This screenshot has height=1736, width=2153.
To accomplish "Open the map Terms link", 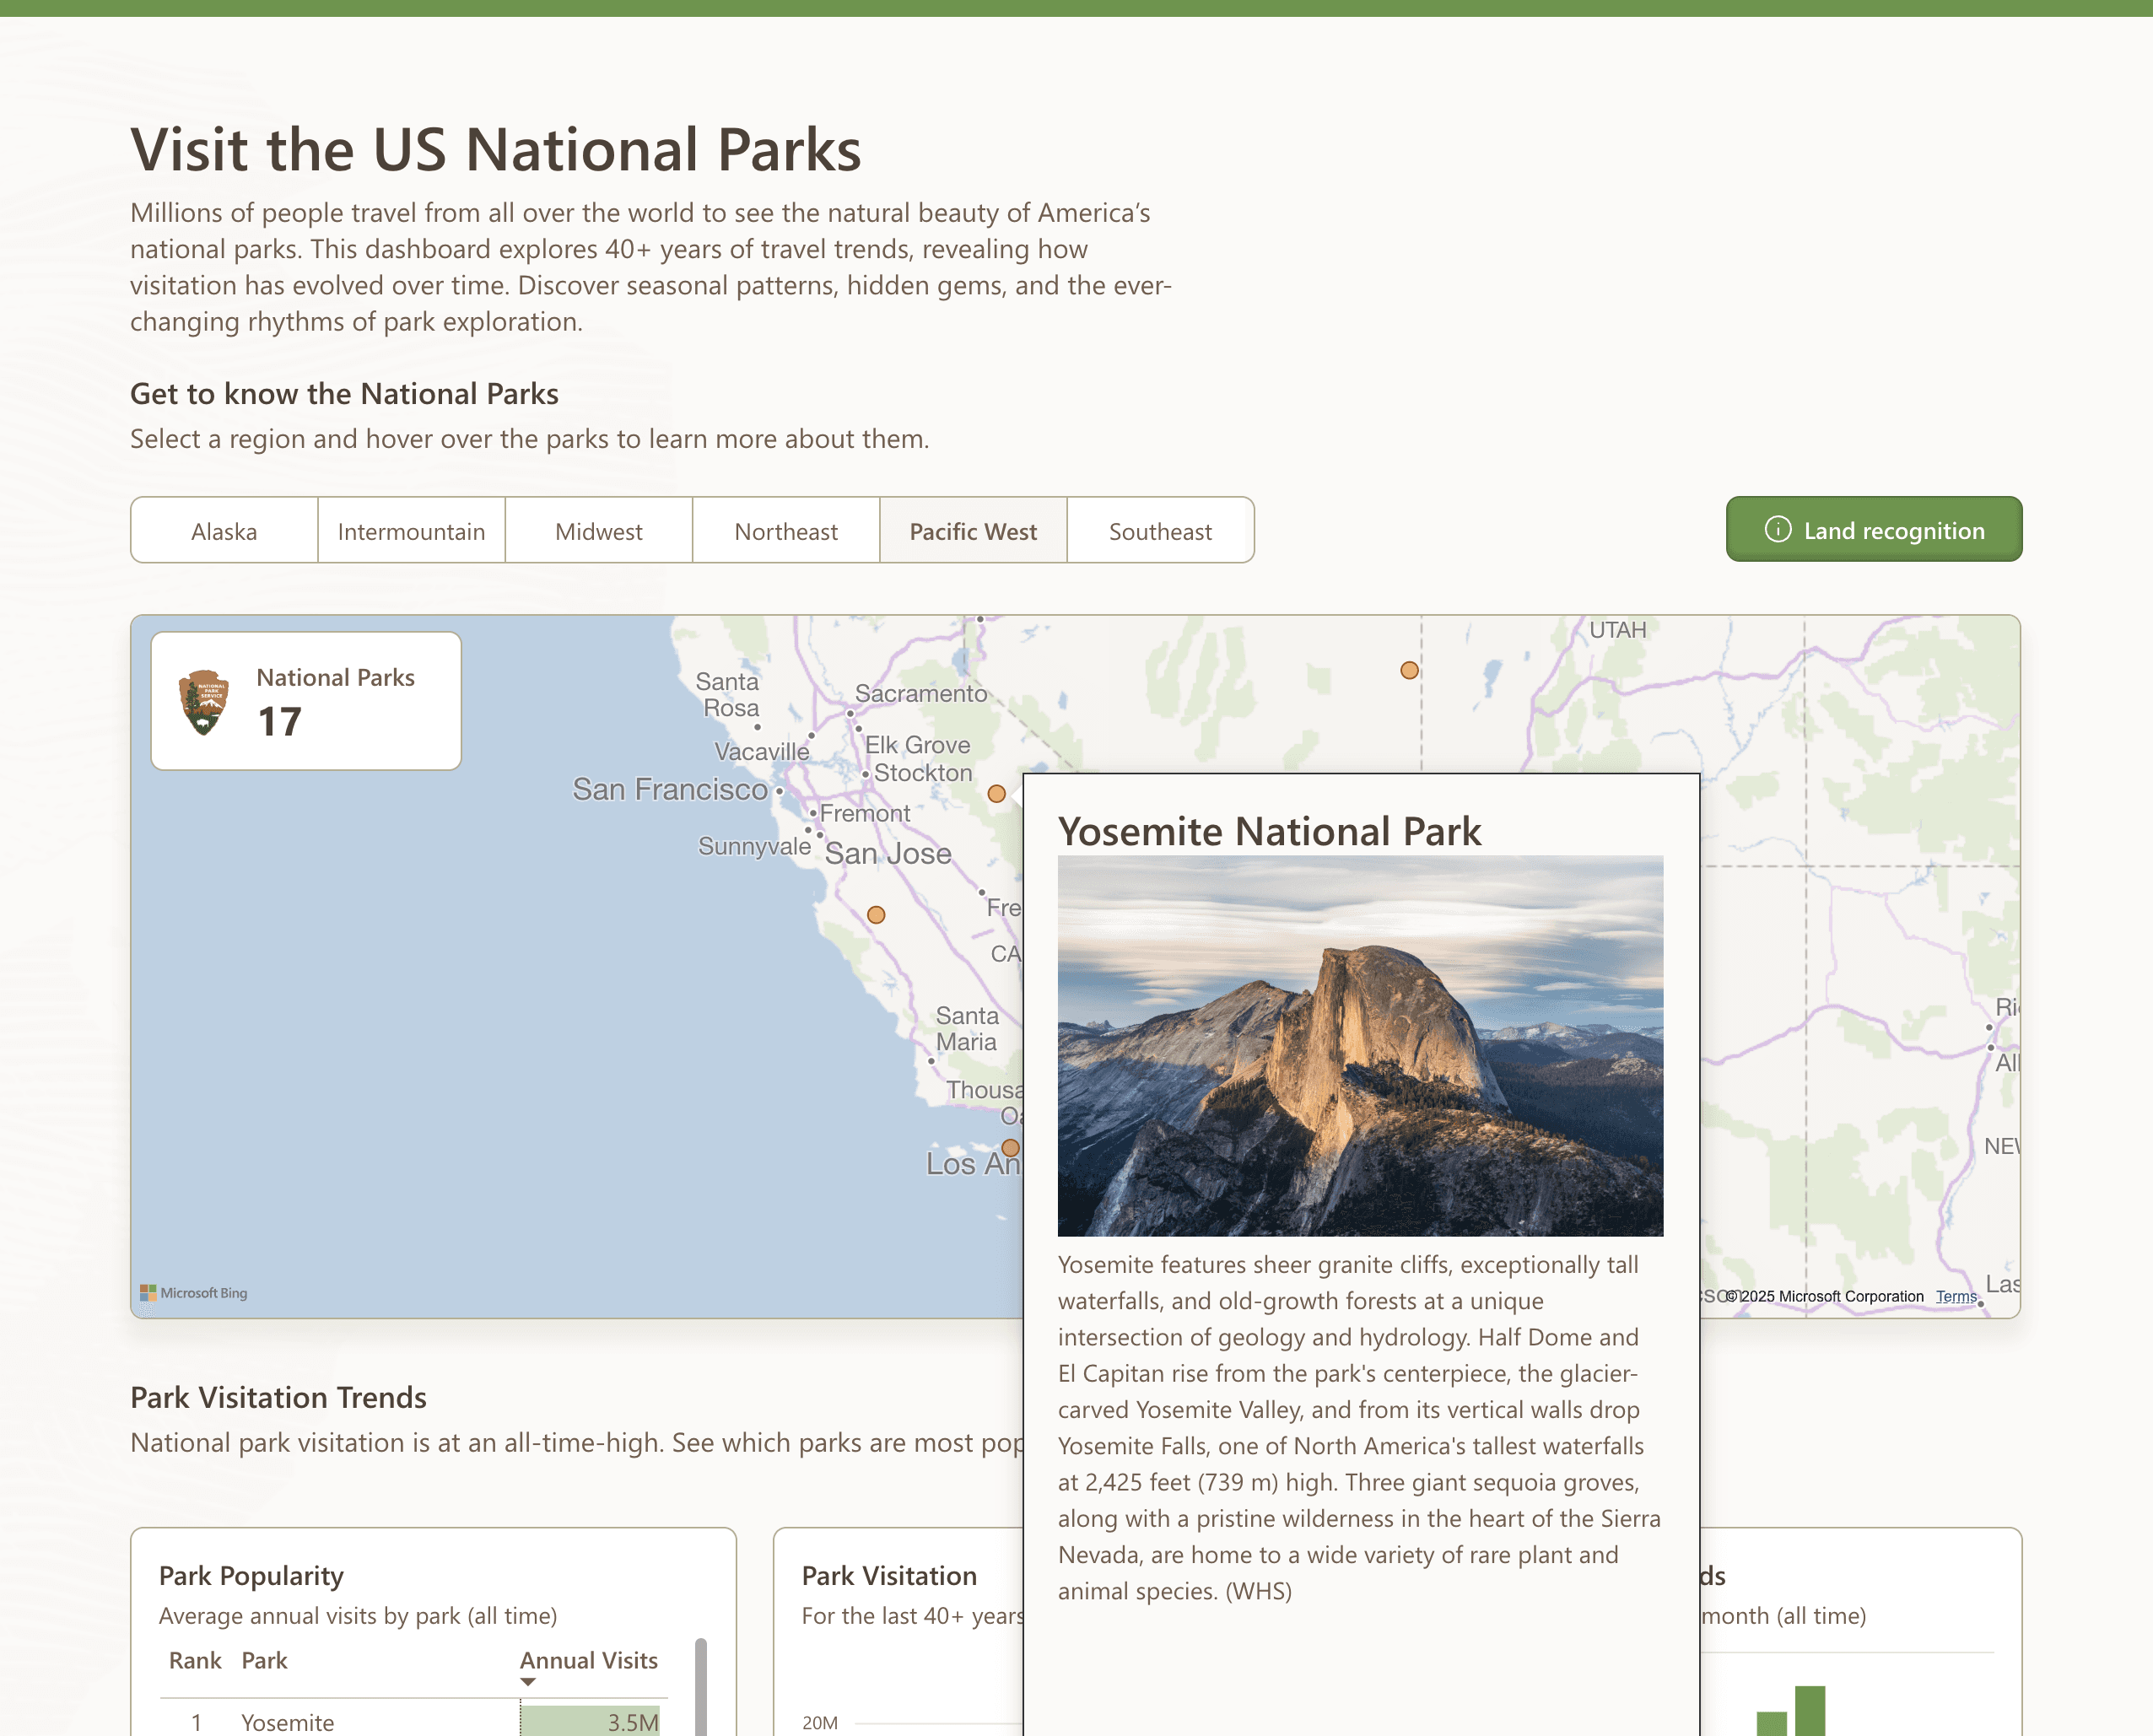I will pyautogui.click(x=1955, y=1297).
